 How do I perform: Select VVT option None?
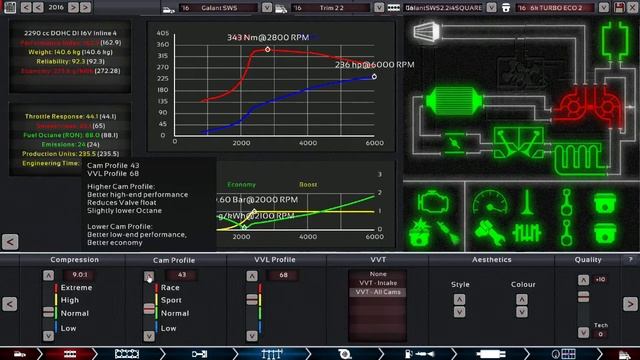click(x=378, y=274)
